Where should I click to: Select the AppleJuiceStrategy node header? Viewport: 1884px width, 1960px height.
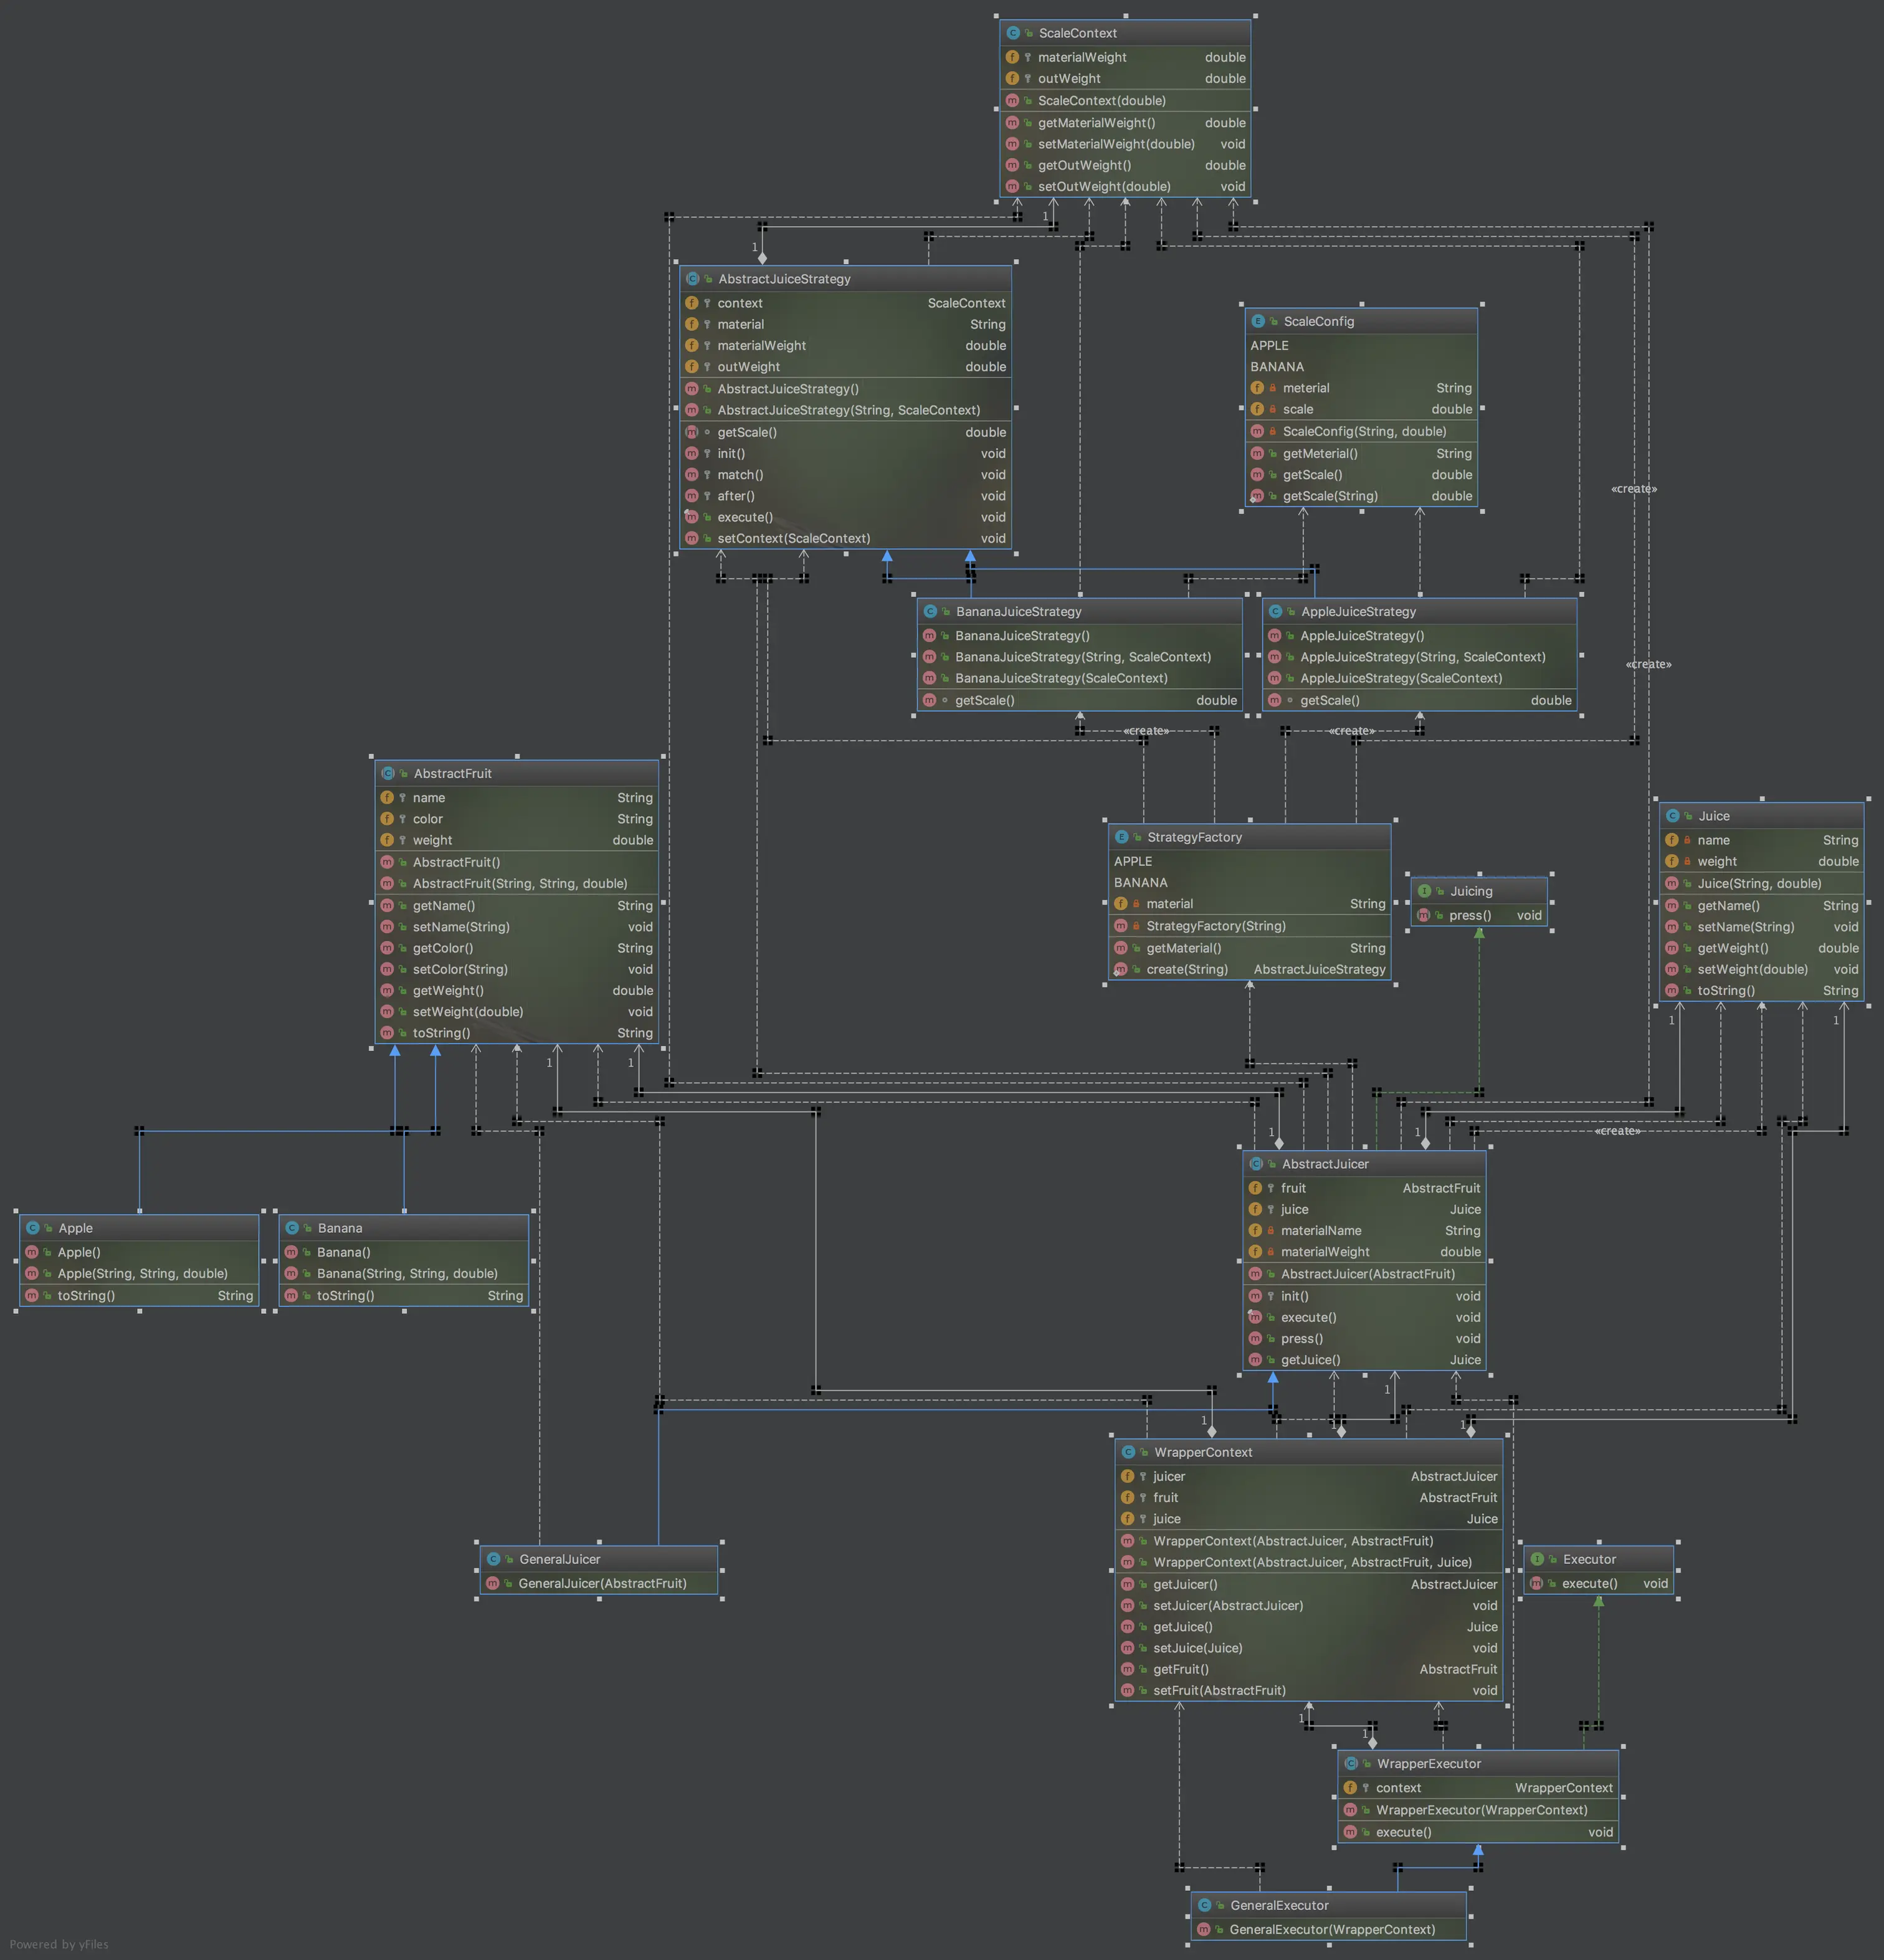[x=1357, y=611]
